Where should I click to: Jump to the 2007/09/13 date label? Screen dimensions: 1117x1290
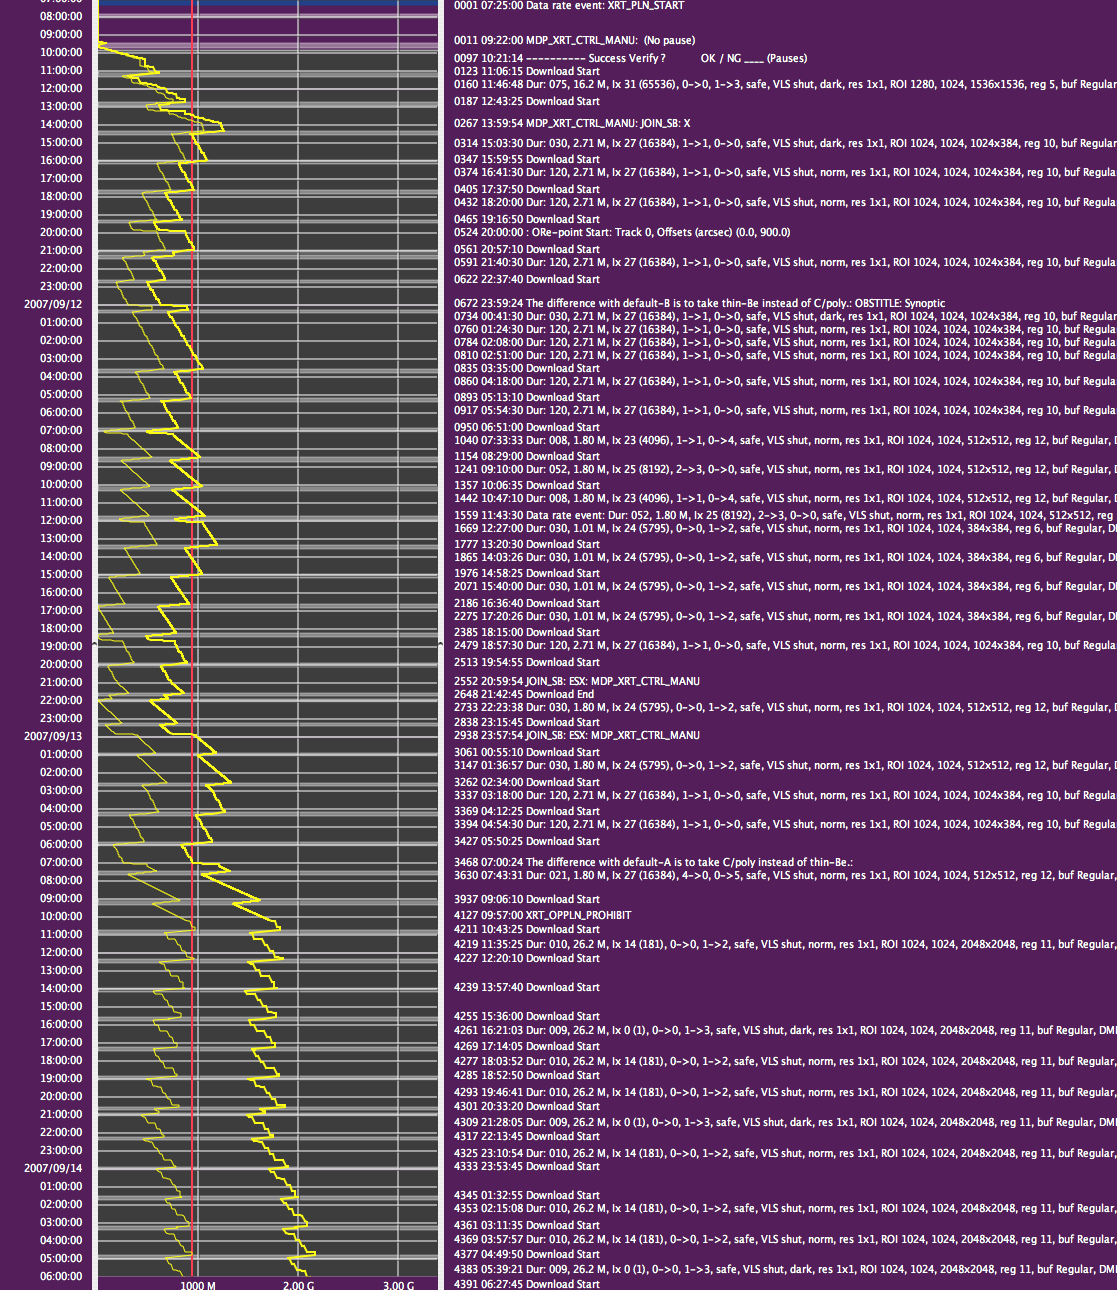[x=53, y=736]
